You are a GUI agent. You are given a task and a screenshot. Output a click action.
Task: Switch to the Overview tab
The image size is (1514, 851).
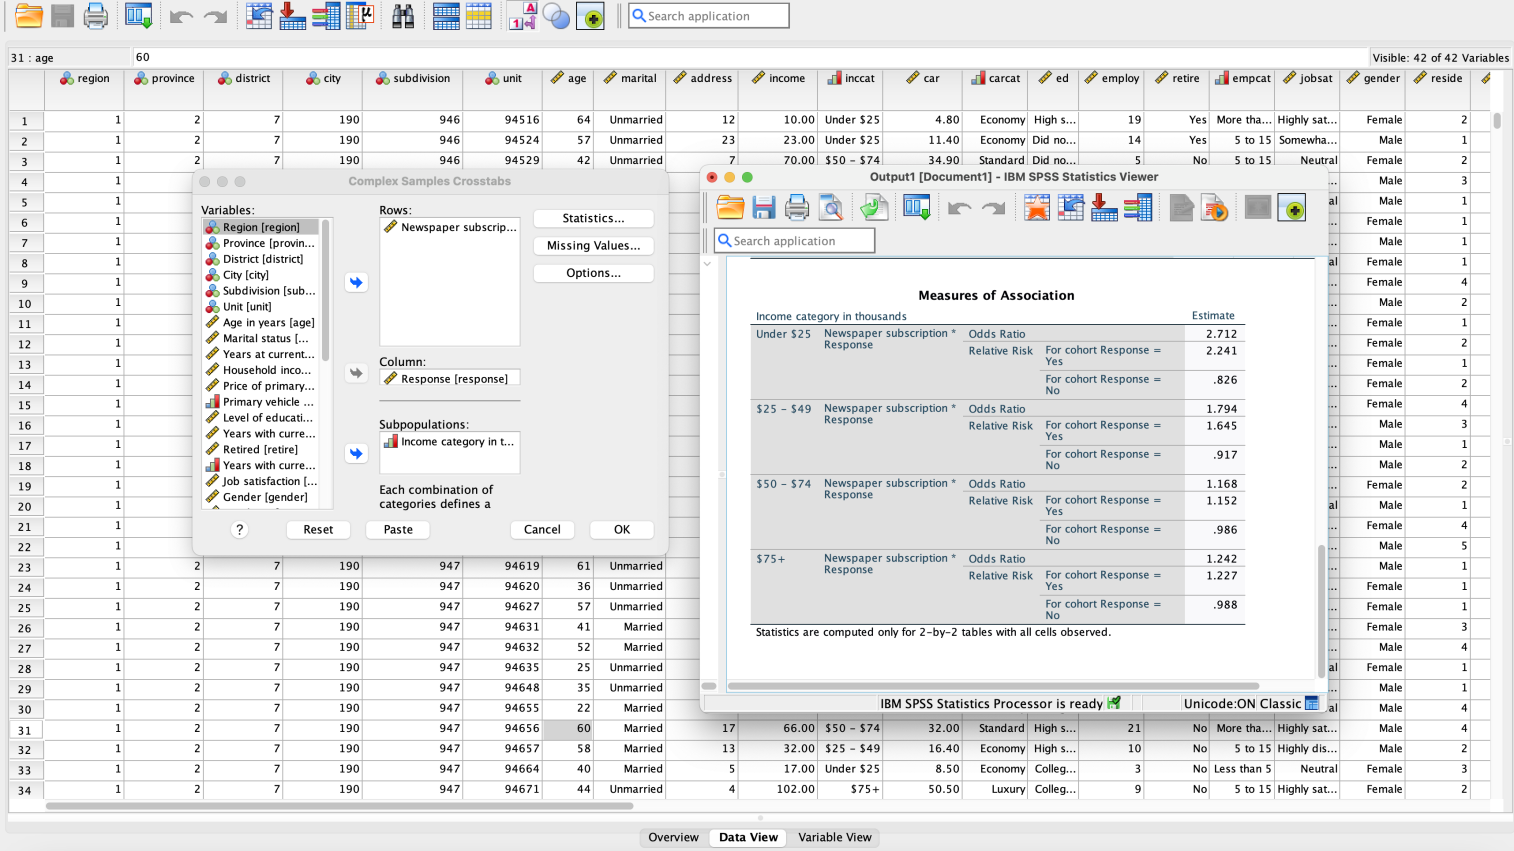[x=673, y=837]
